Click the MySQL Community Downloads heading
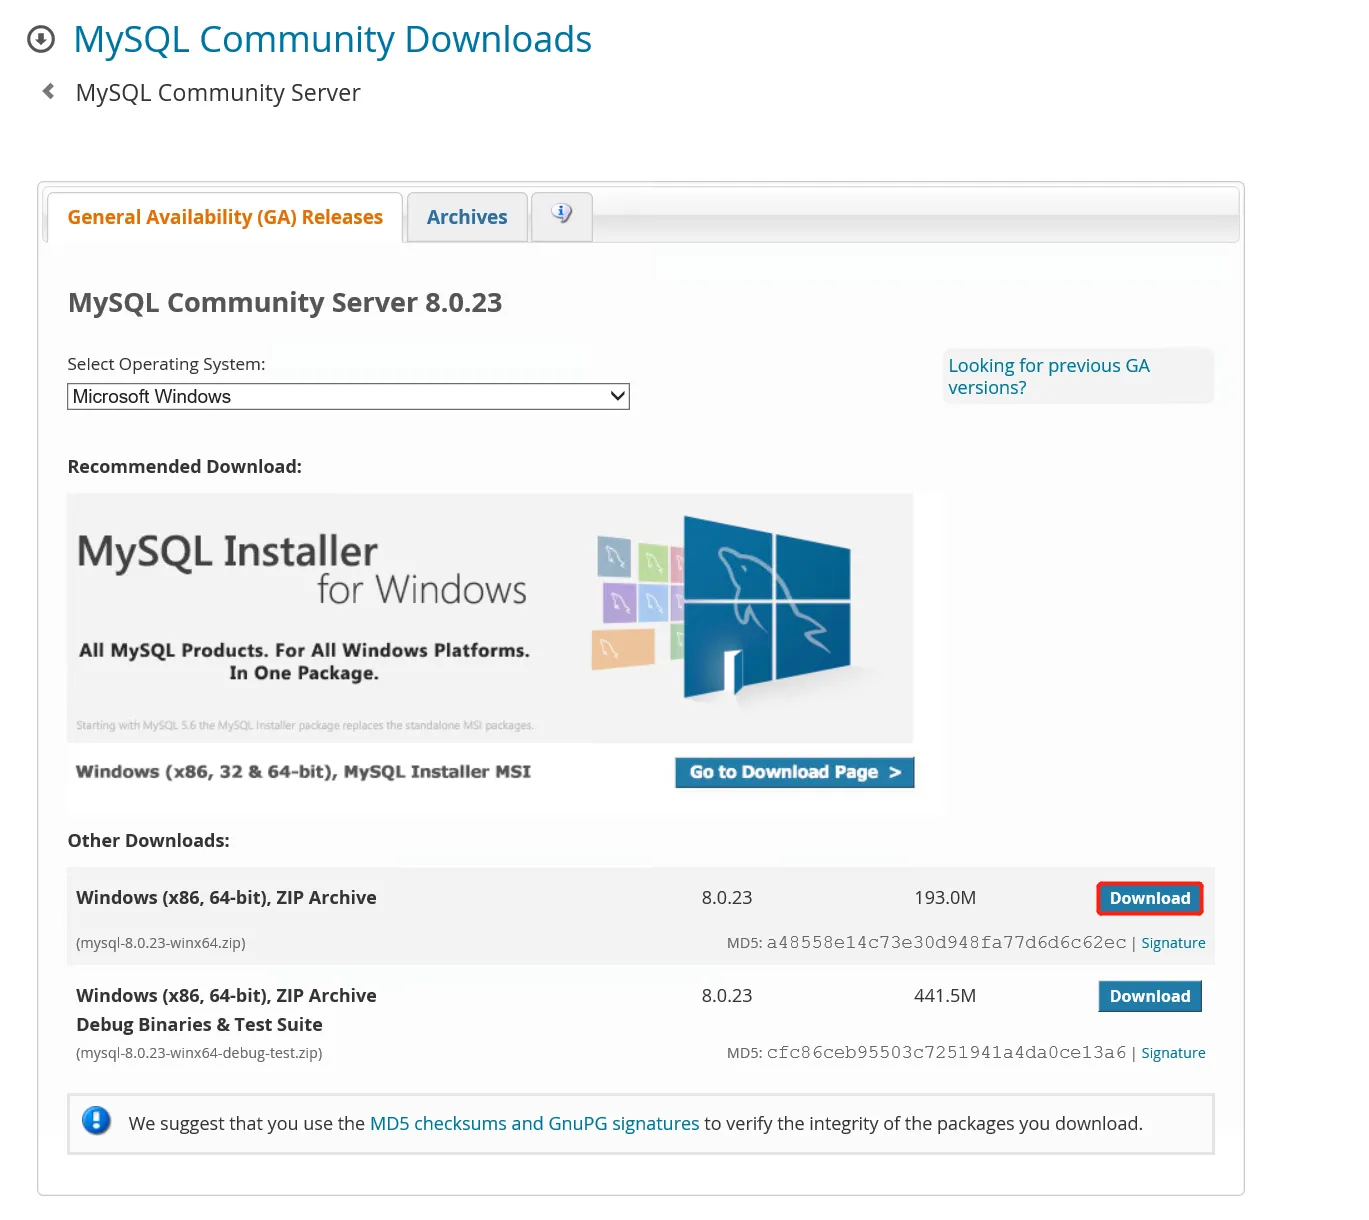 point(332,39)
